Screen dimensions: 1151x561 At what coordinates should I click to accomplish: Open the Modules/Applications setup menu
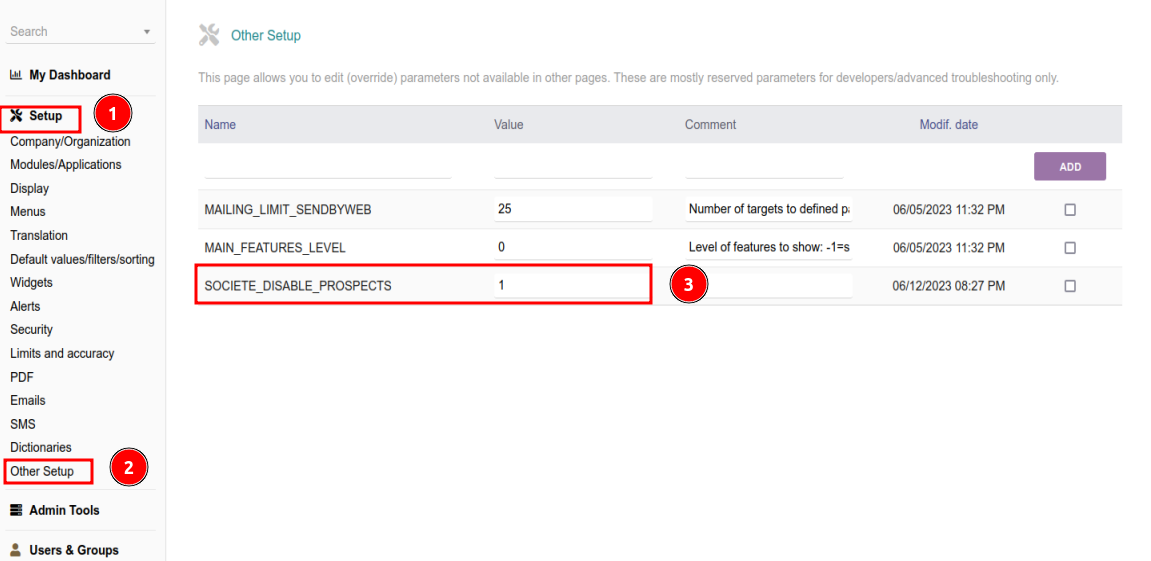[66, 164]
